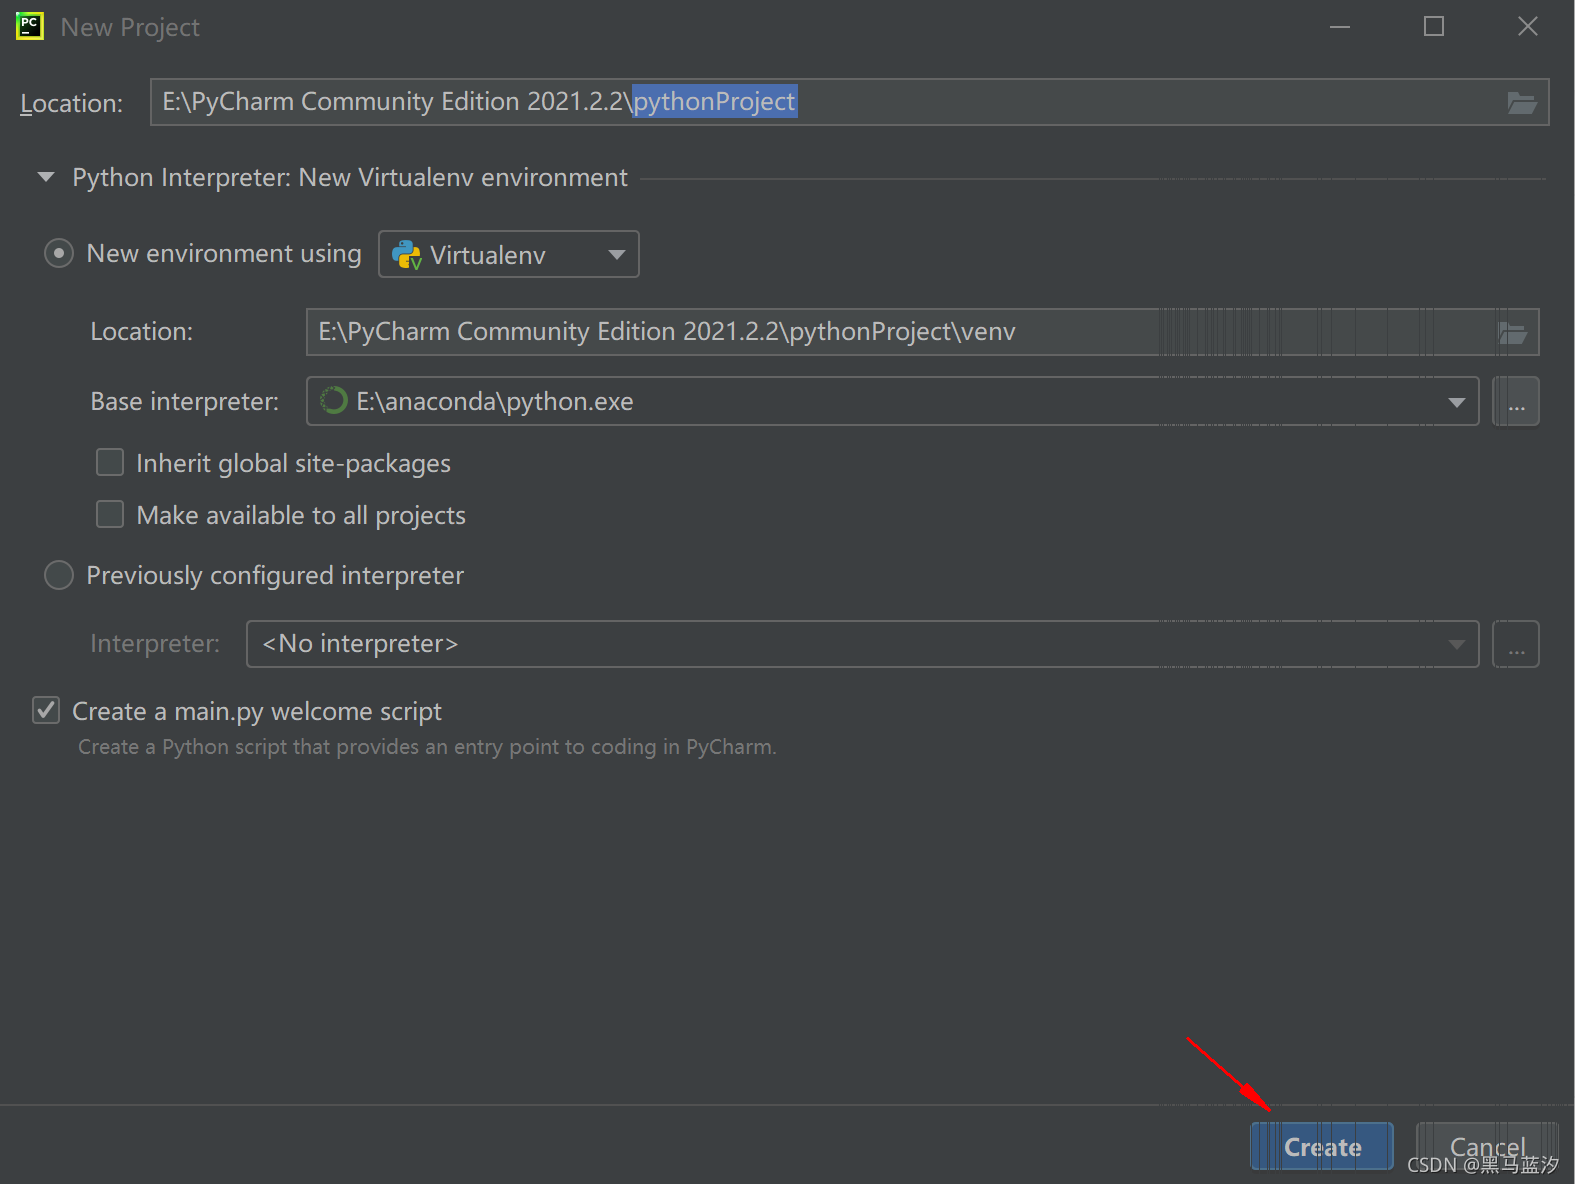Click the venv Location path field

point(922,332)
